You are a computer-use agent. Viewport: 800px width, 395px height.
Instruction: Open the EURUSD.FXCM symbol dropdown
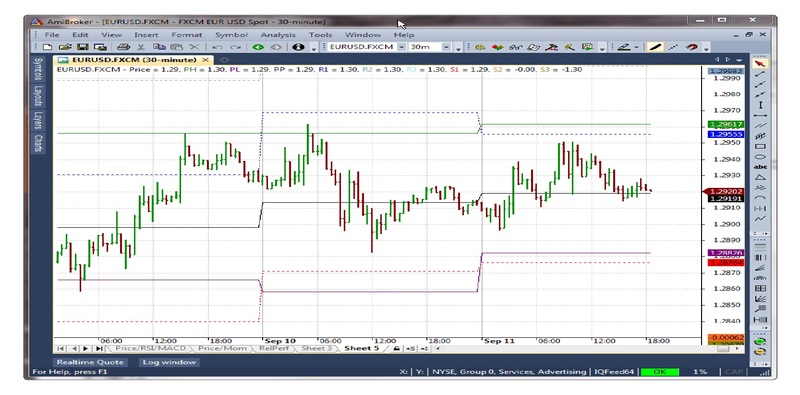402,47
